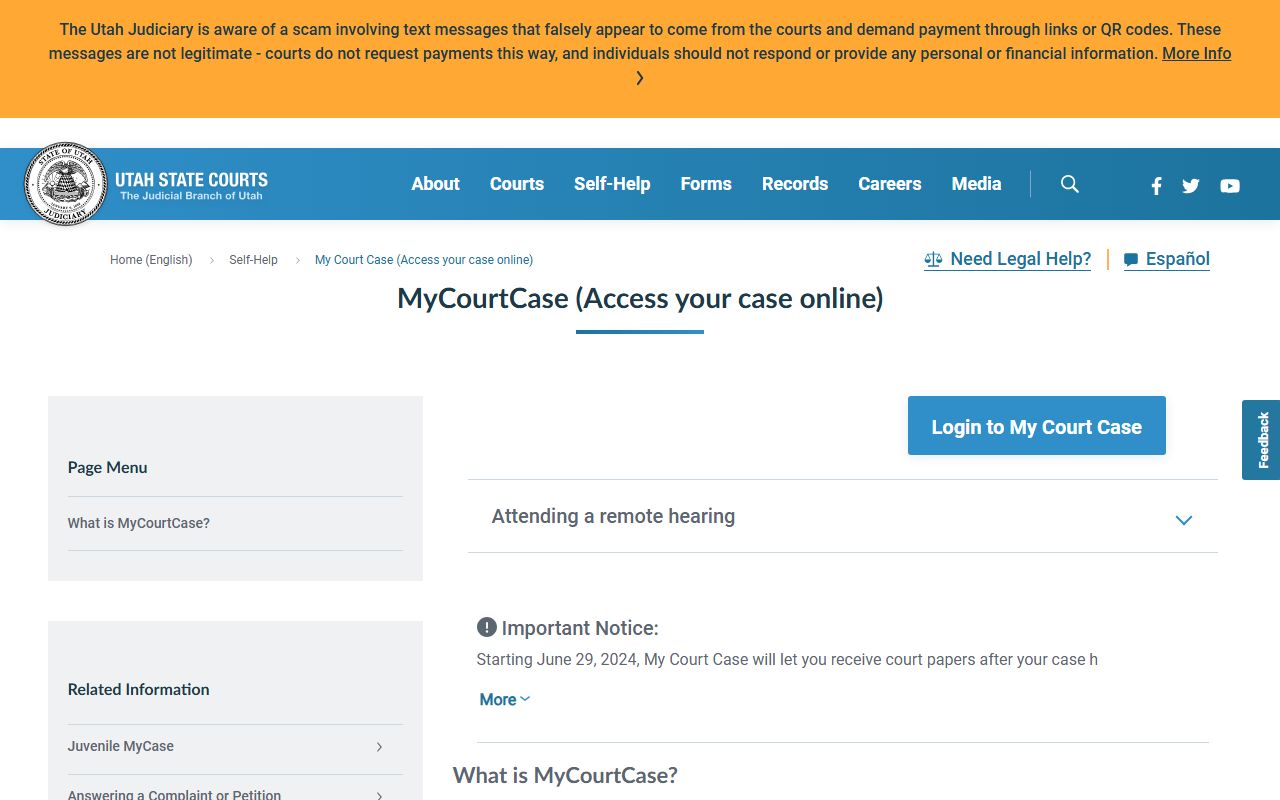Open the Records menu
The width and height of the screenshot is (1280, 800).
tap(795, 184)
